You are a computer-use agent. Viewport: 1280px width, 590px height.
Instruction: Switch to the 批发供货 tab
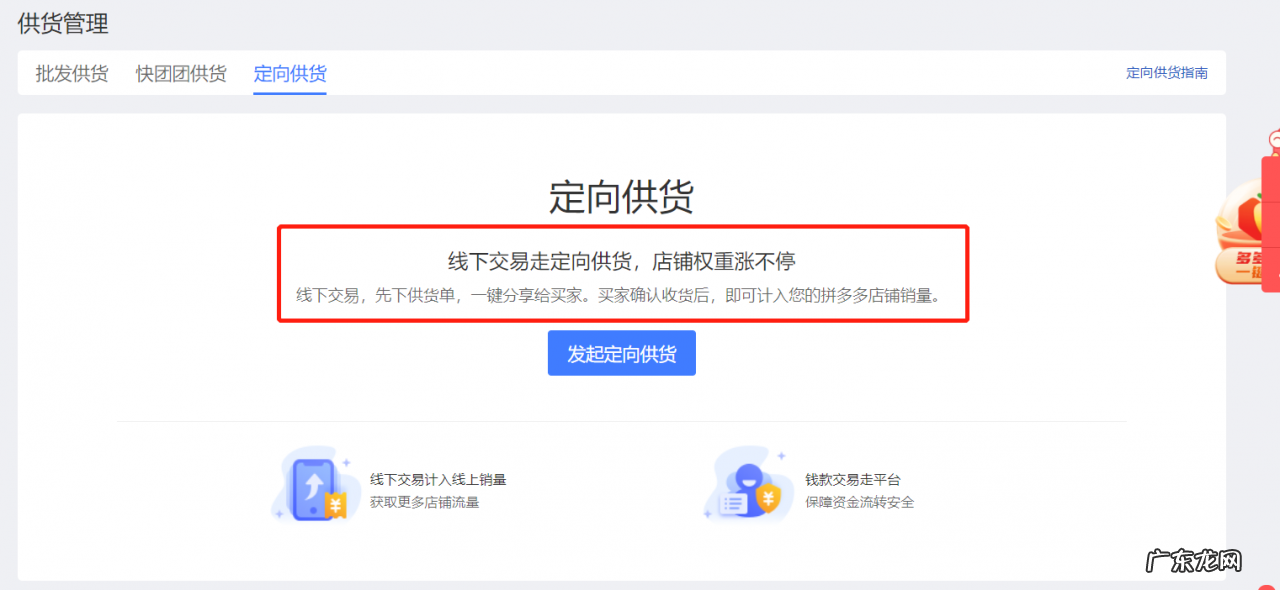coord(70,73)
